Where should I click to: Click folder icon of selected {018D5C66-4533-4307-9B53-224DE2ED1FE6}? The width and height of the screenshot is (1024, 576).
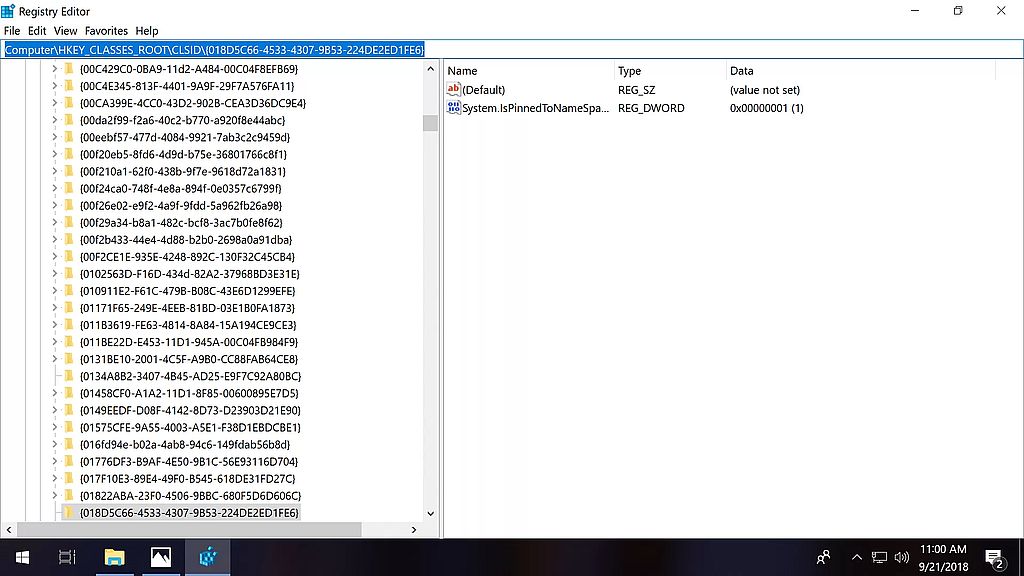pos(69,513)
